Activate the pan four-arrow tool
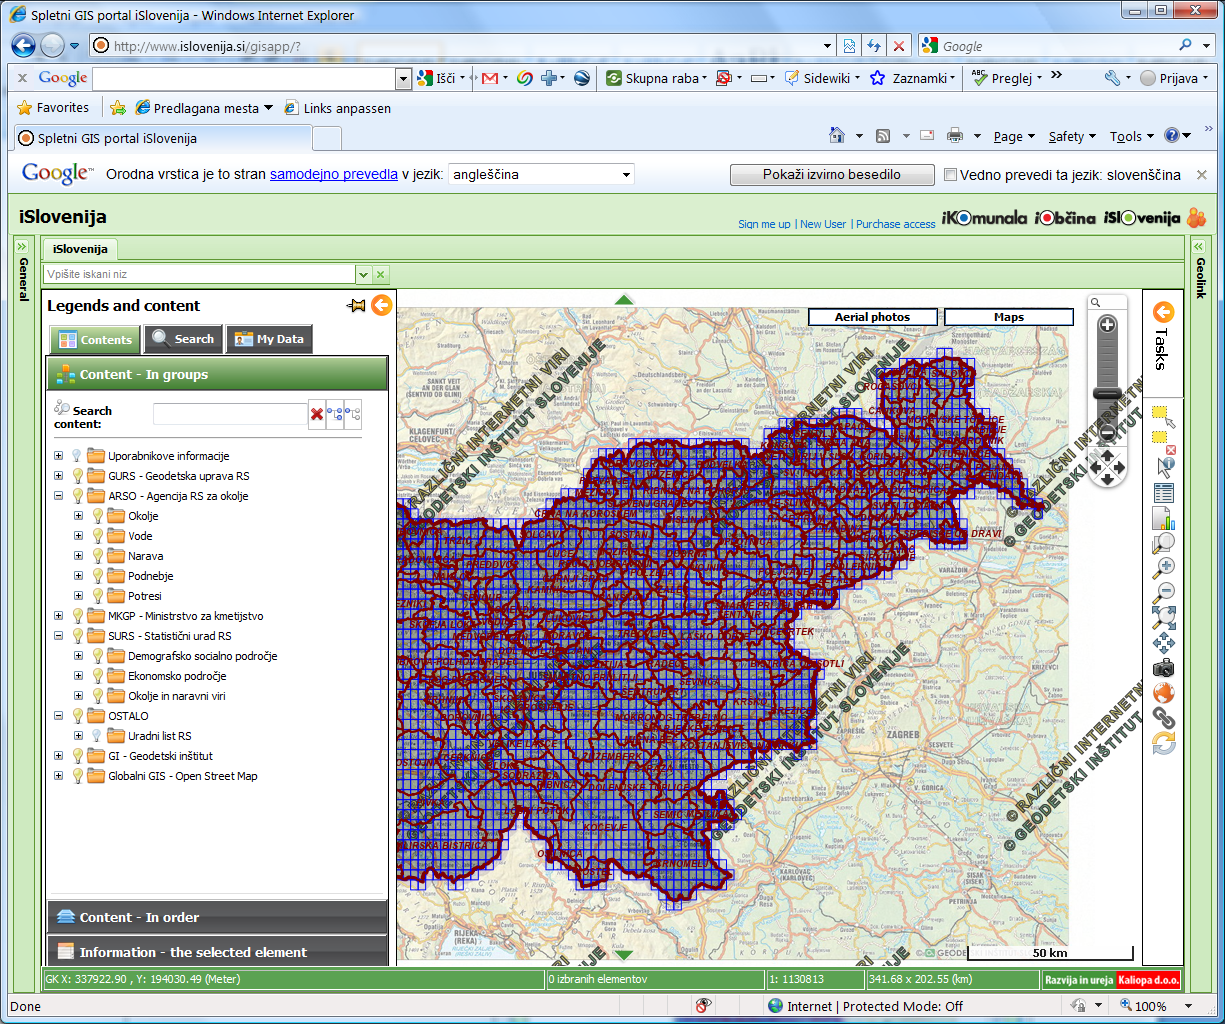Screen dimensions: 1225x1024 1163,643
